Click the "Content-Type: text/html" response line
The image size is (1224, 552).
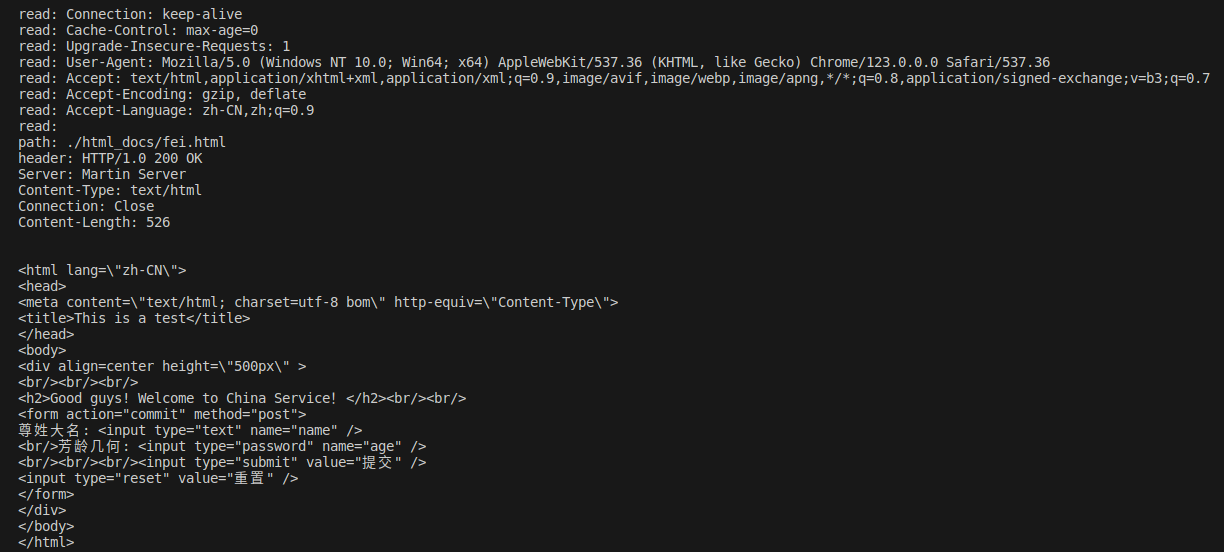[110, 190]
